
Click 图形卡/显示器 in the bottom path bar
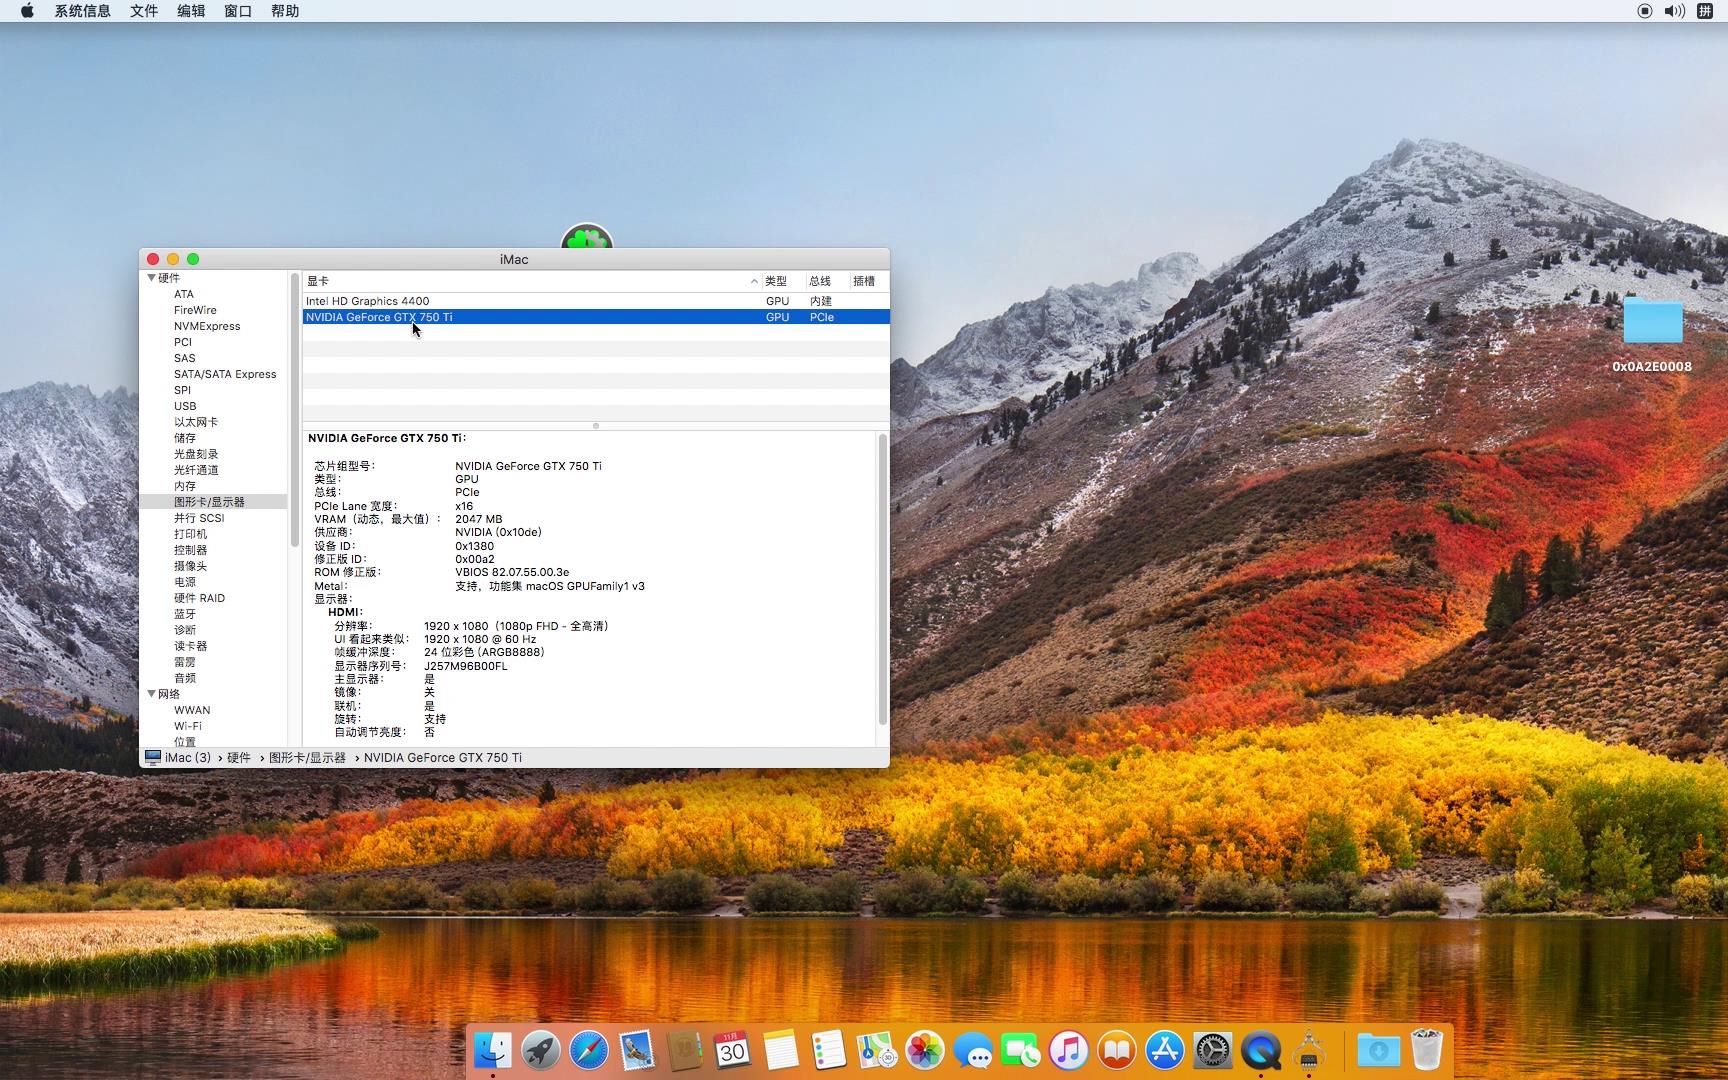tap(307, 758)
